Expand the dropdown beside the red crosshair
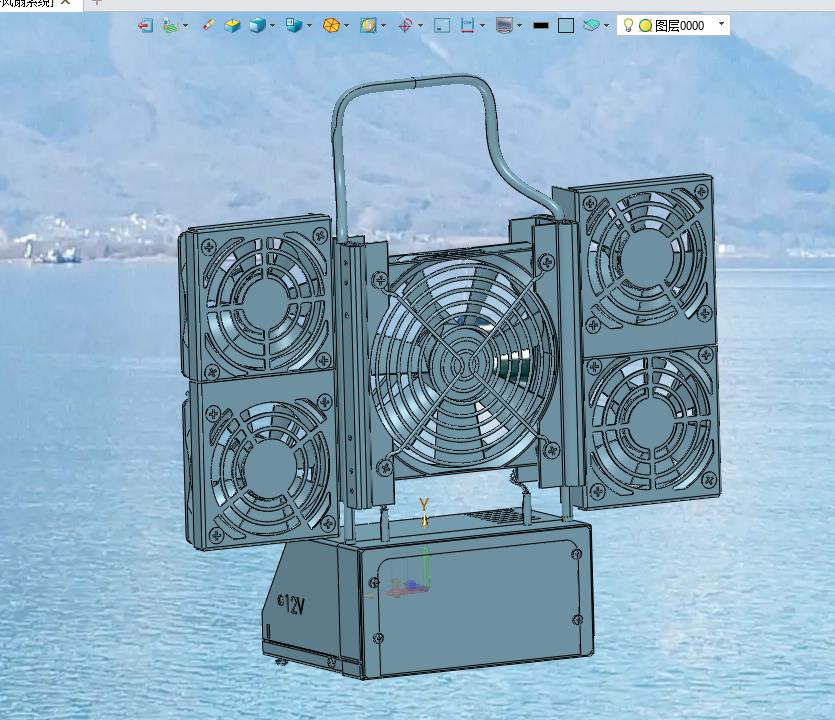 tap(421, 25)
